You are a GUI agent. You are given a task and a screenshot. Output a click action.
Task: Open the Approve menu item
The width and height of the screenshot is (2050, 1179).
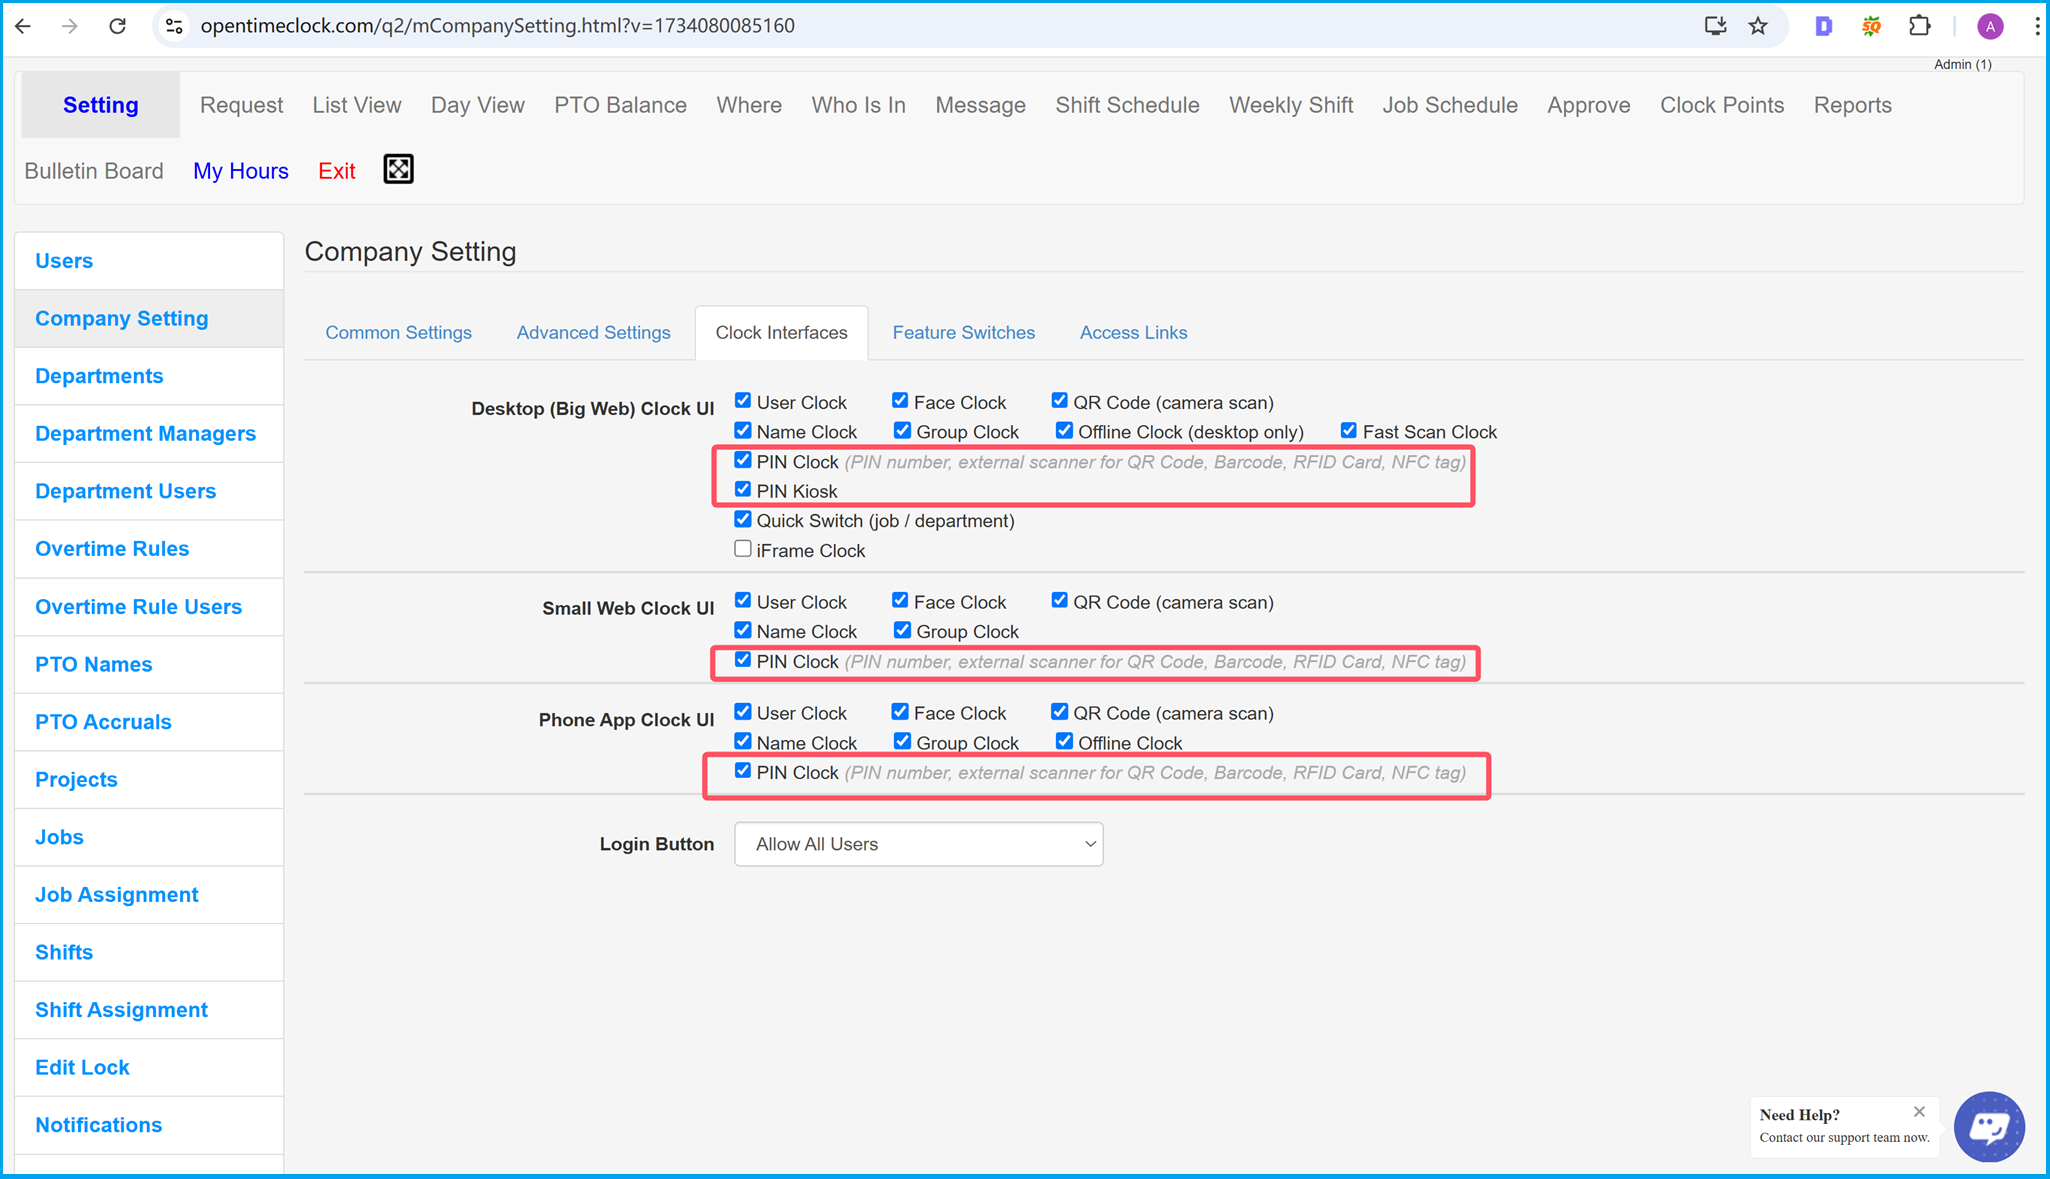point(1588,105)
